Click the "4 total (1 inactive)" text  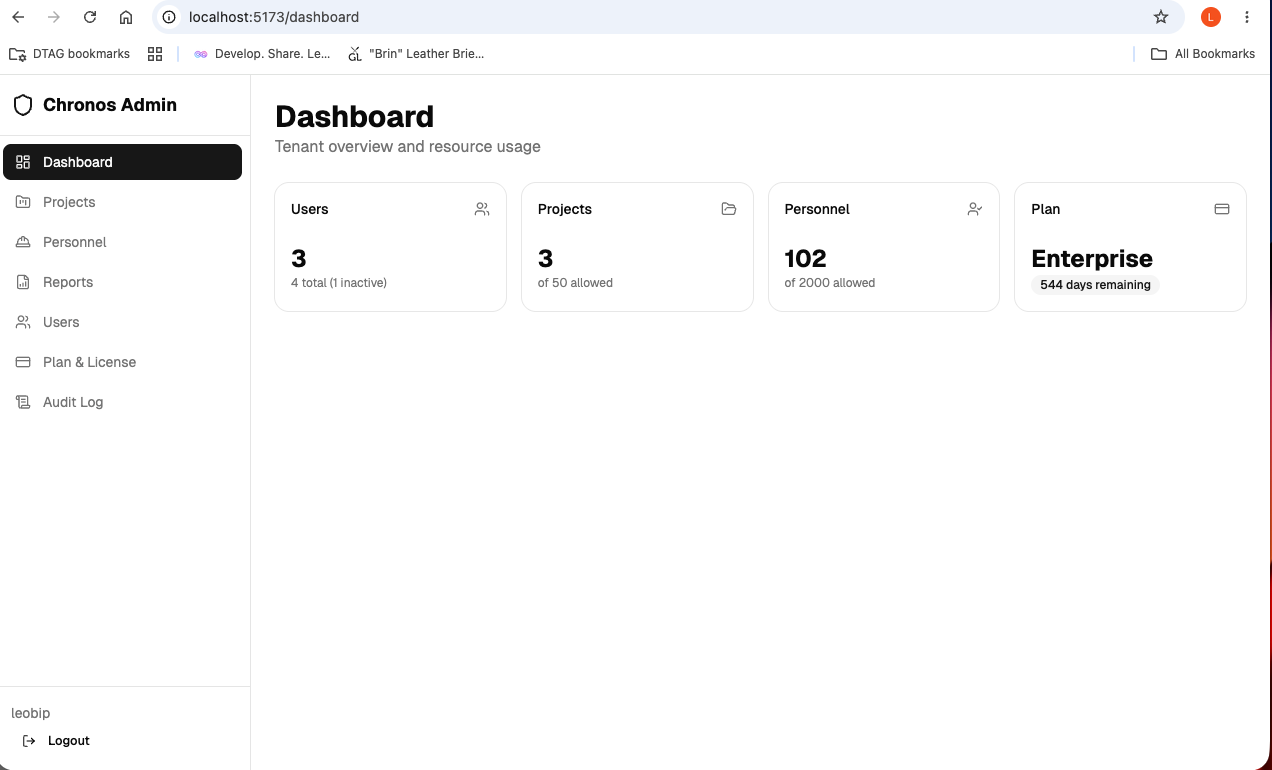[339, 283]
